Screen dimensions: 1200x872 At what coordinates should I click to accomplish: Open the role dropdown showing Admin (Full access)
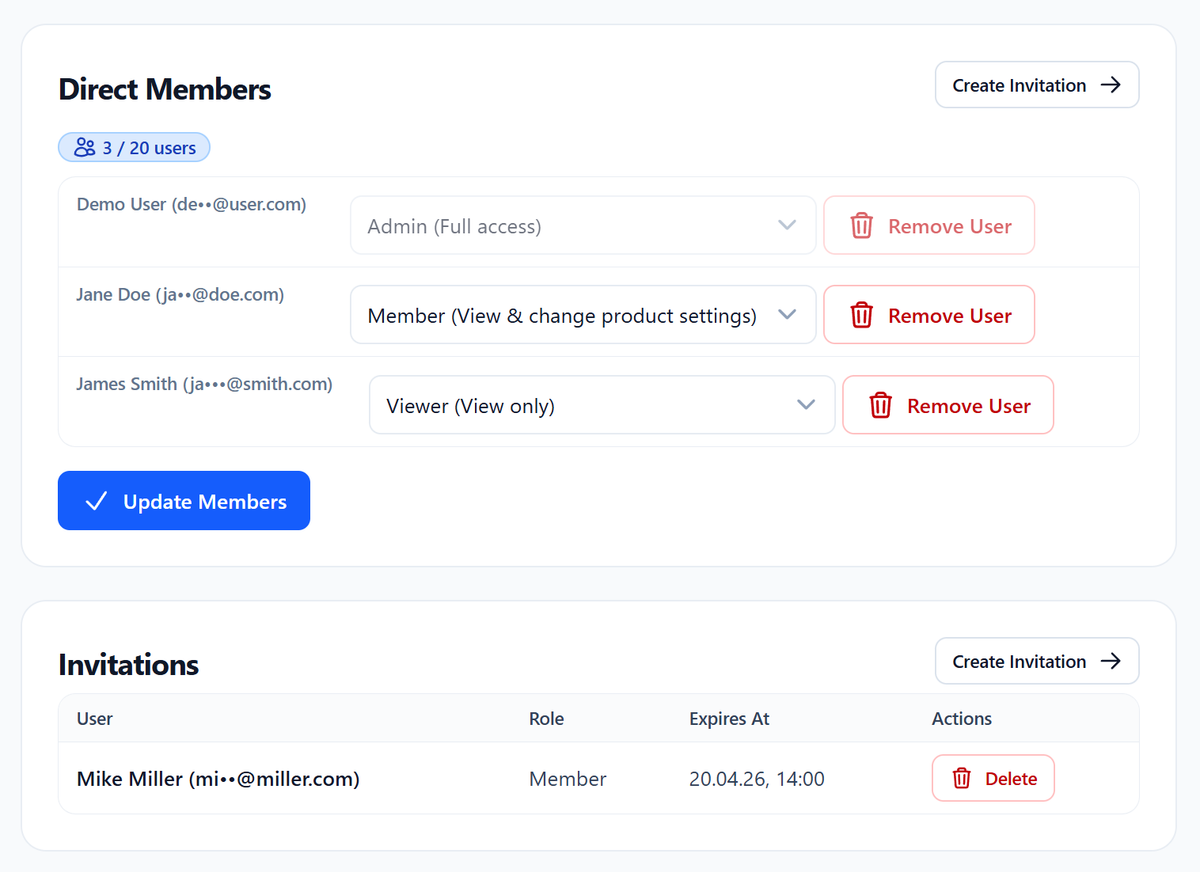click(583, 225)
